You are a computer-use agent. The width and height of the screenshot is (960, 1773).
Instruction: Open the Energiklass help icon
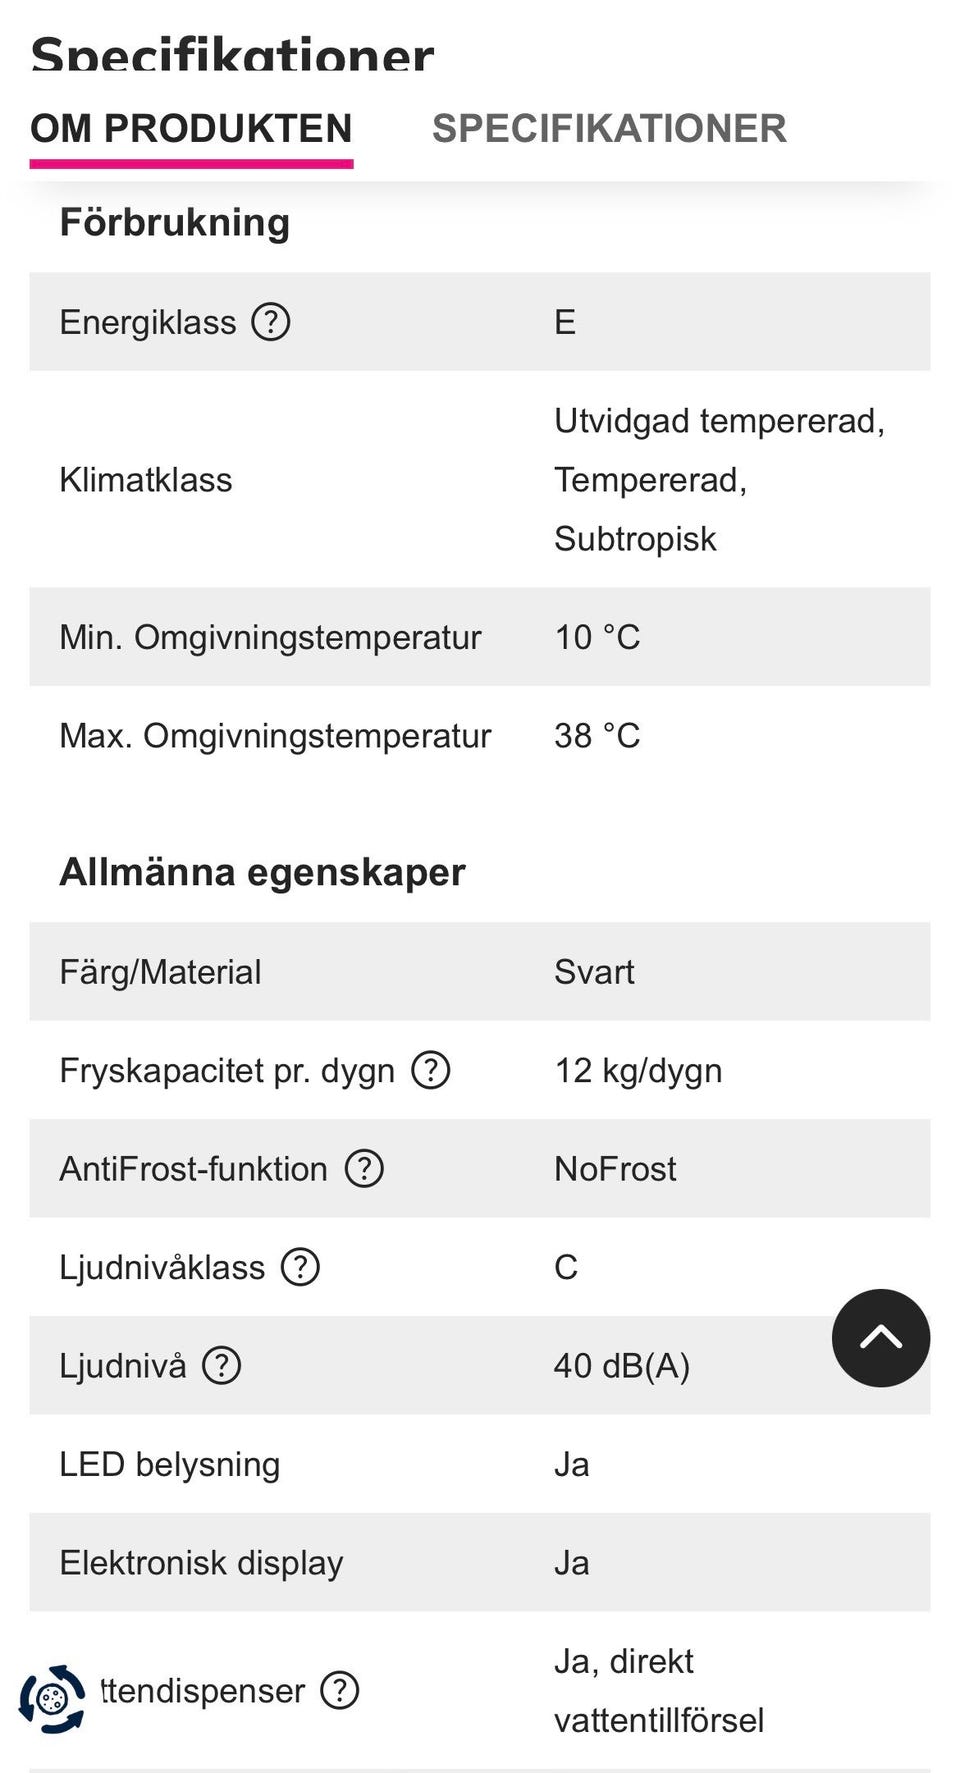[x=270, y=322]
